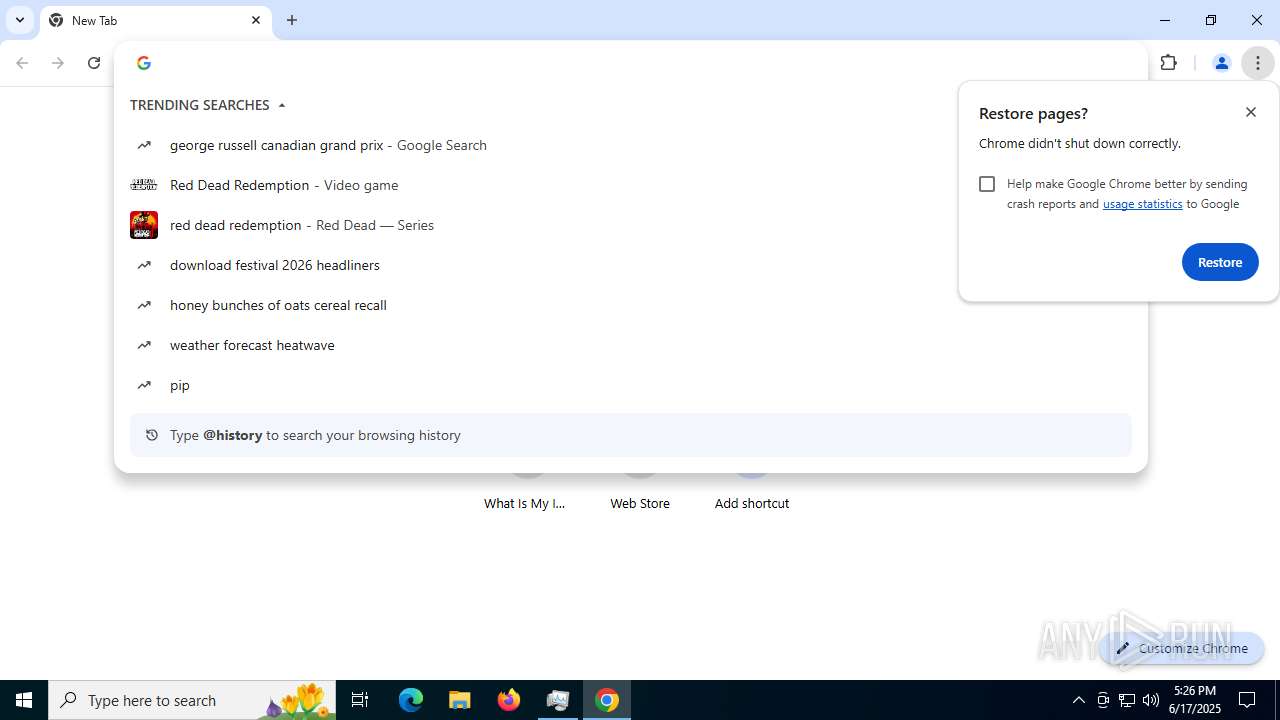Image resolution: width=1280 pixels, height=720 pixels.
Task: Click the Chrome taskbar icon
Action: click(x=607, y=700)
